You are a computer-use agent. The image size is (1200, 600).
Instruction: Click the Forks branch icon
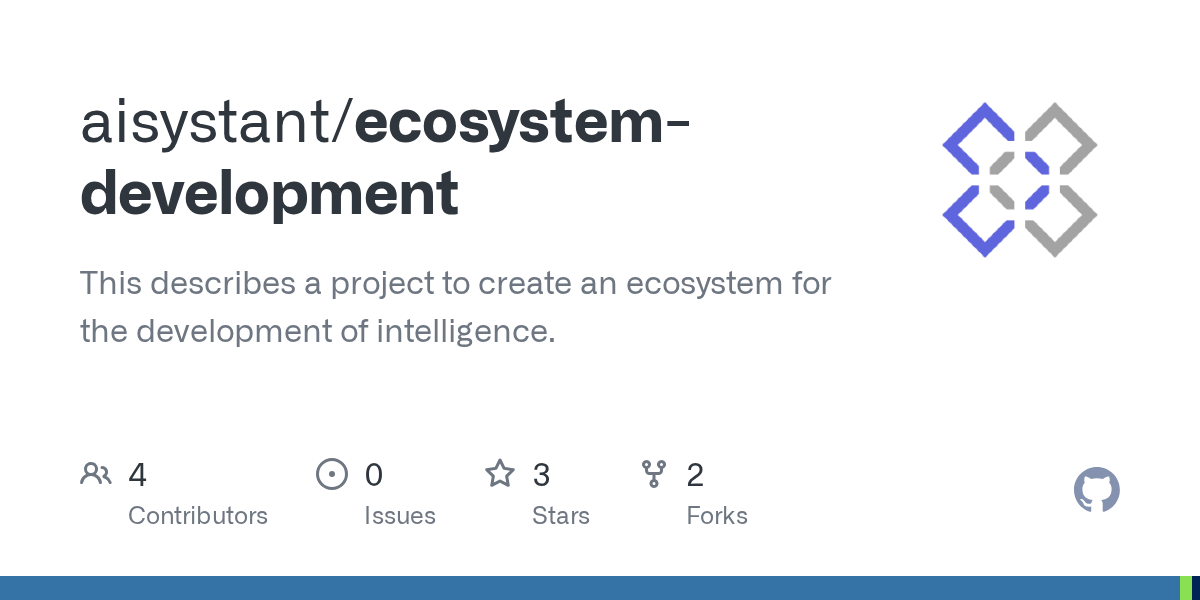pyautogui.click(x=654, y=474)
